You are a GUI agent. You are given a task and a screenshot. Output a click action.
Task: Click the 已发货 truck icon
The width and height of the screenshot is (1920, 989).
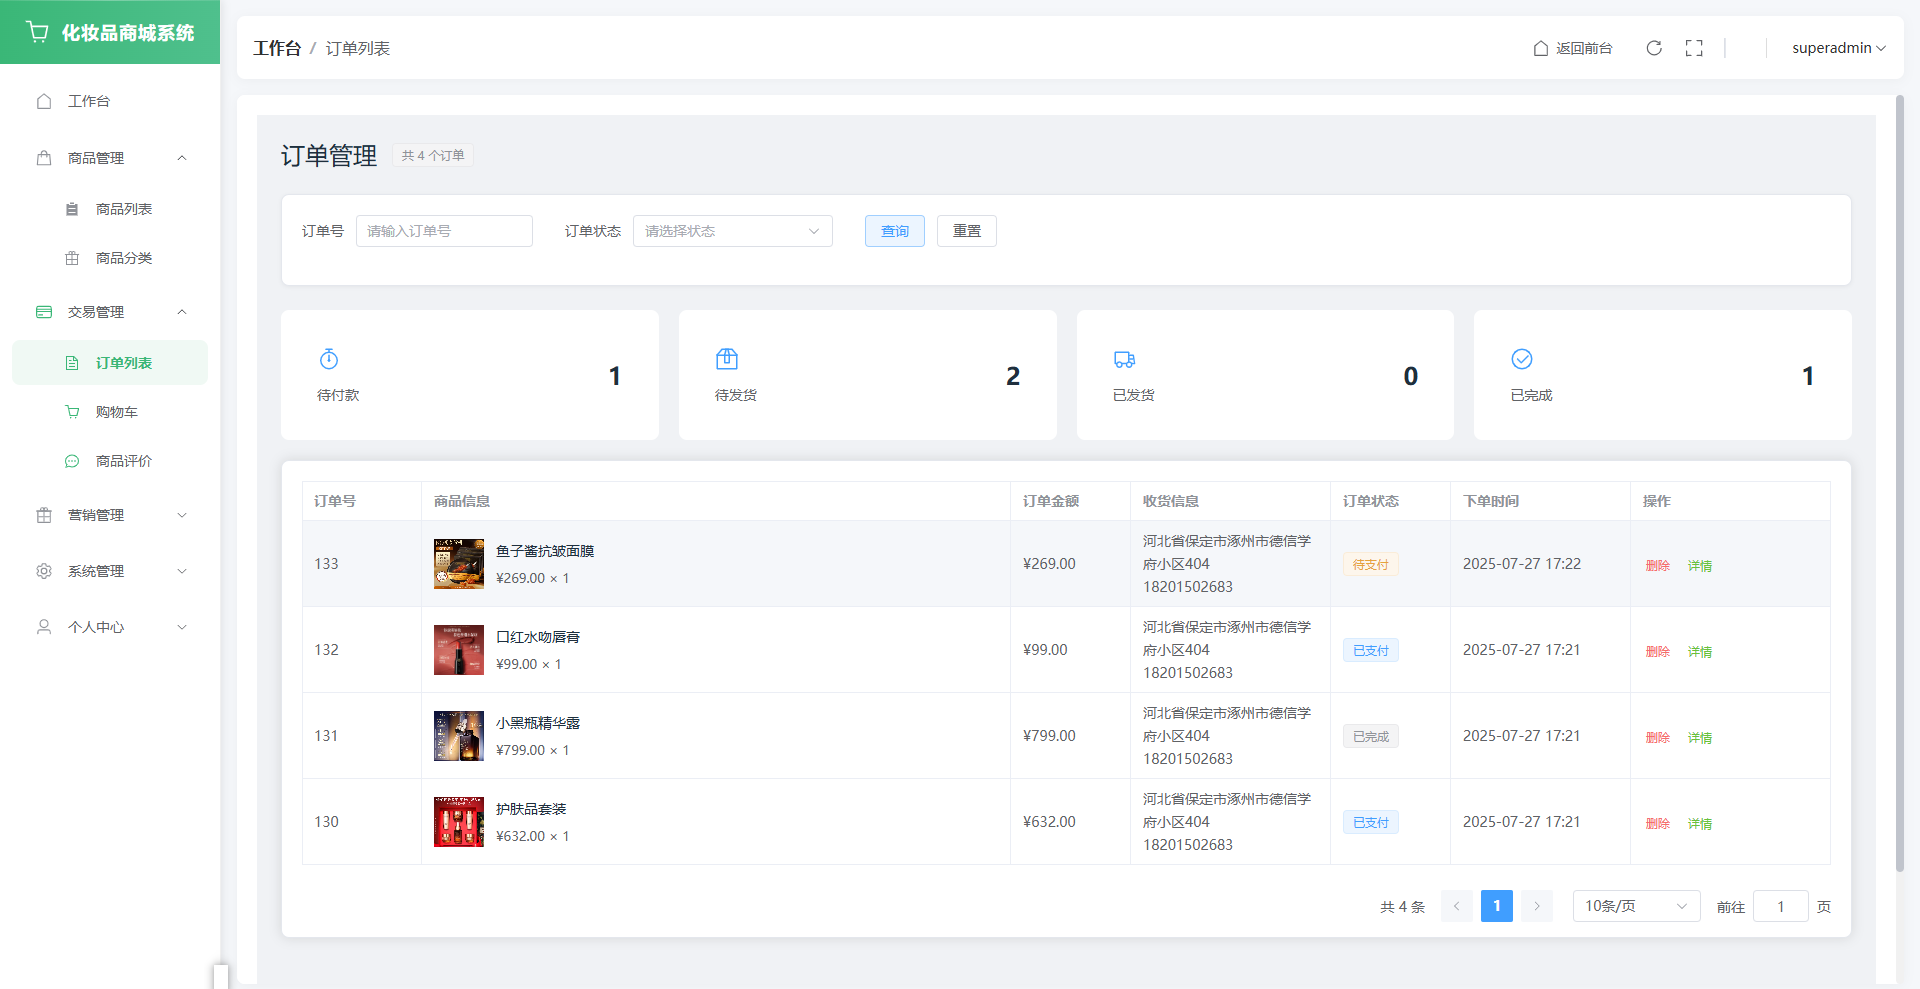coord(1124,359)
